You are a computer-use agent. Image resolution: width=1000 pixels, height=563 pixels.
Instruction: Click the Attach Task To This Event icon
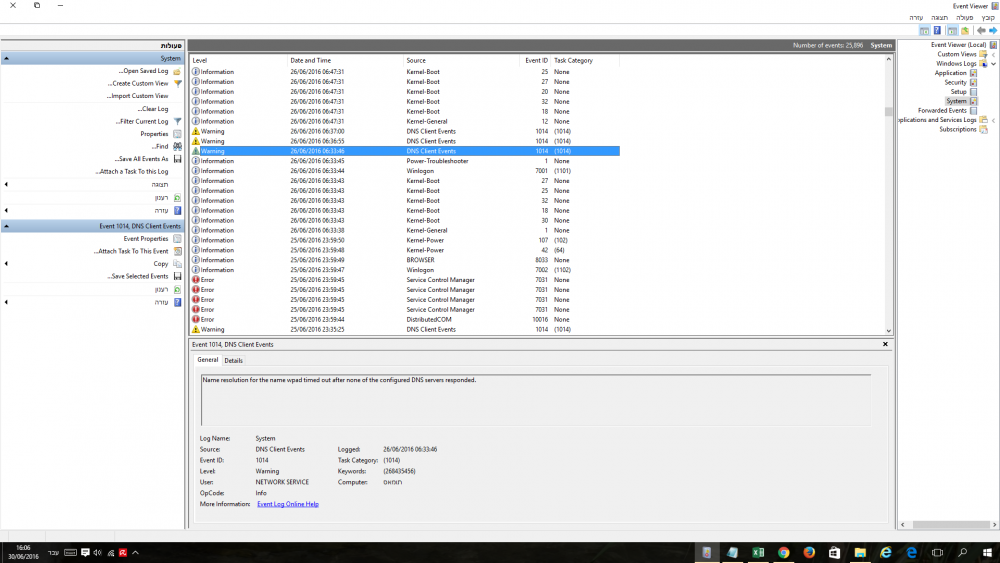click(x=177, y=251)
